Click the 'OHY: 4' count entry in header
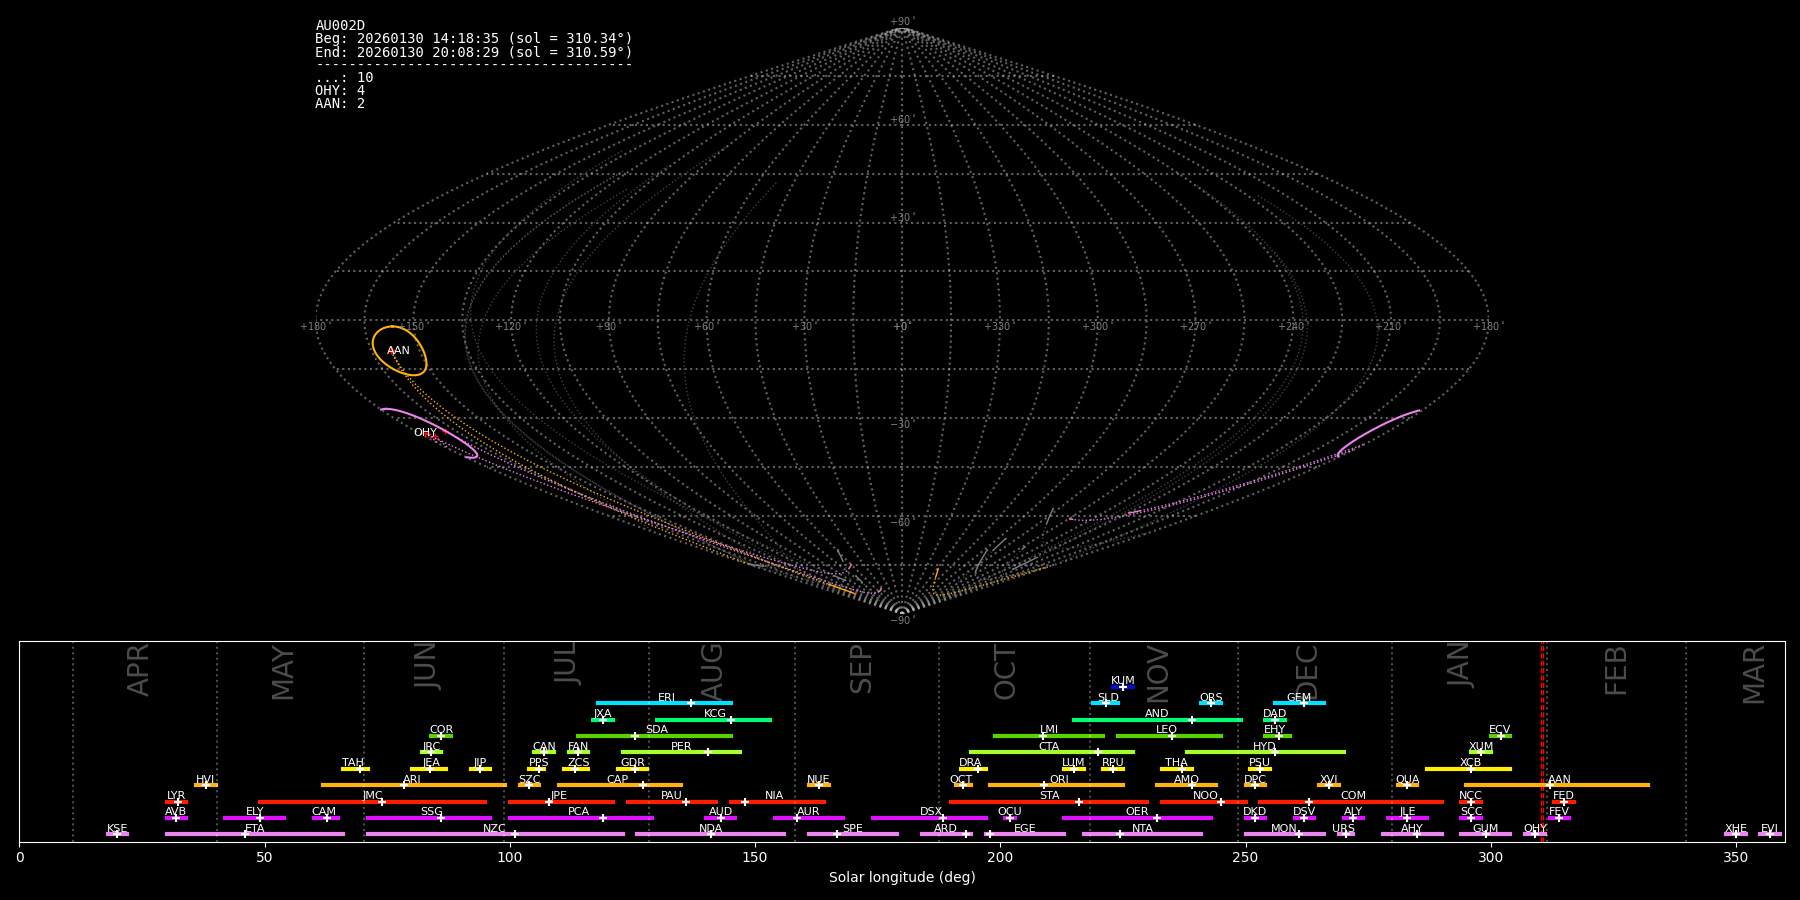The width and height of the screenshot is (1800, 900). click(x=340, y=91)
